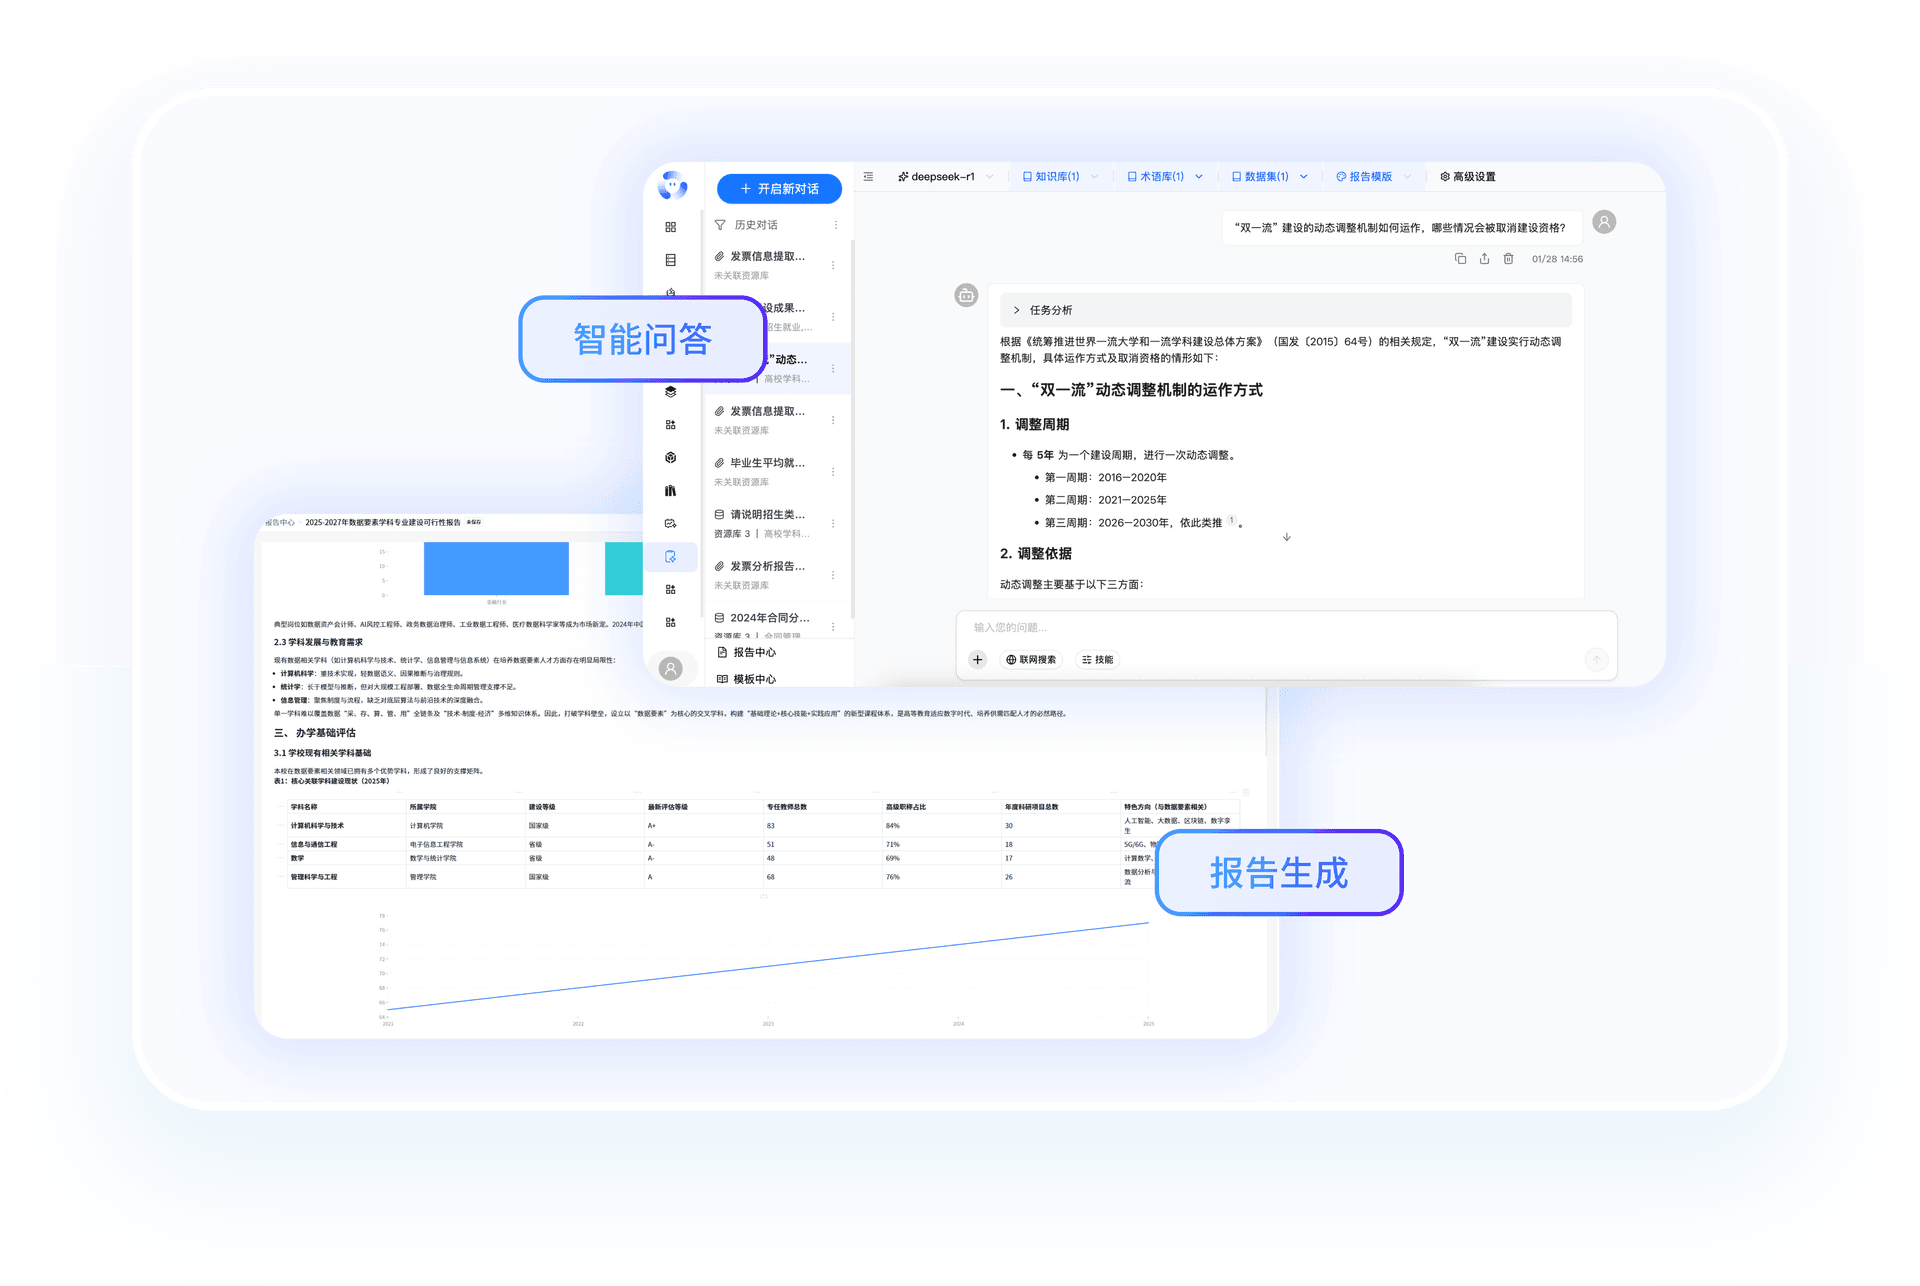Click the scroll-down arrow in the answer
Screen dimensions: 1920x1286
1287,537
